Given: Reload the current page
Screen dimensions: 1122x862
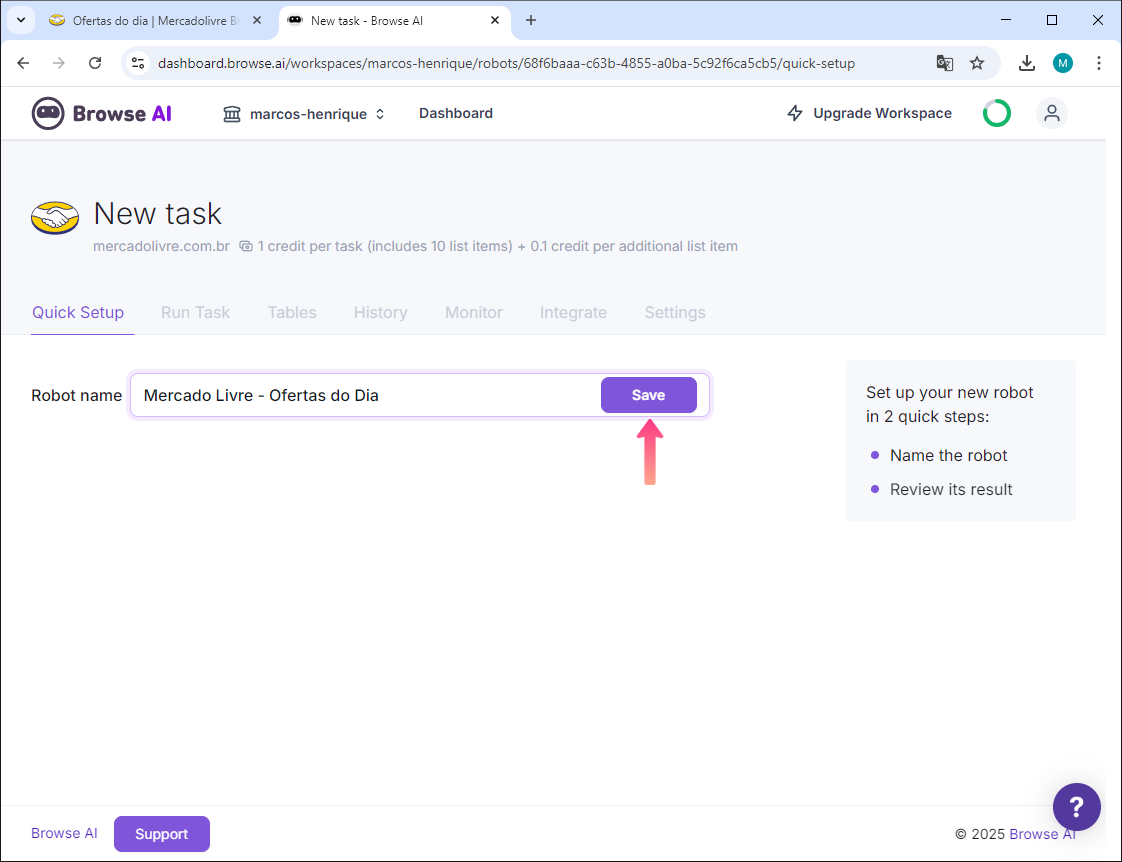Looking at the screenshot, I should 94,63.
